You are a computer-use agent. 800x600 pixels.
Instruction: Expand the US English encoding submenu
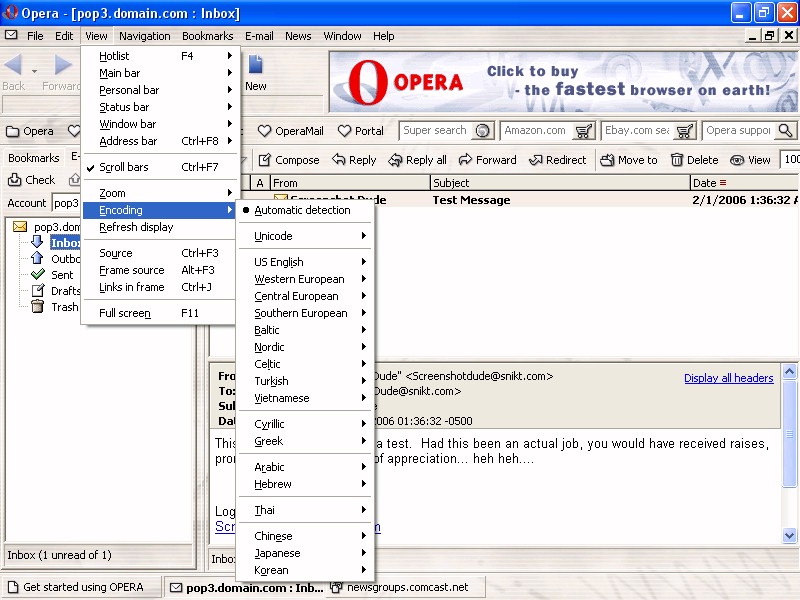(305, 262)
